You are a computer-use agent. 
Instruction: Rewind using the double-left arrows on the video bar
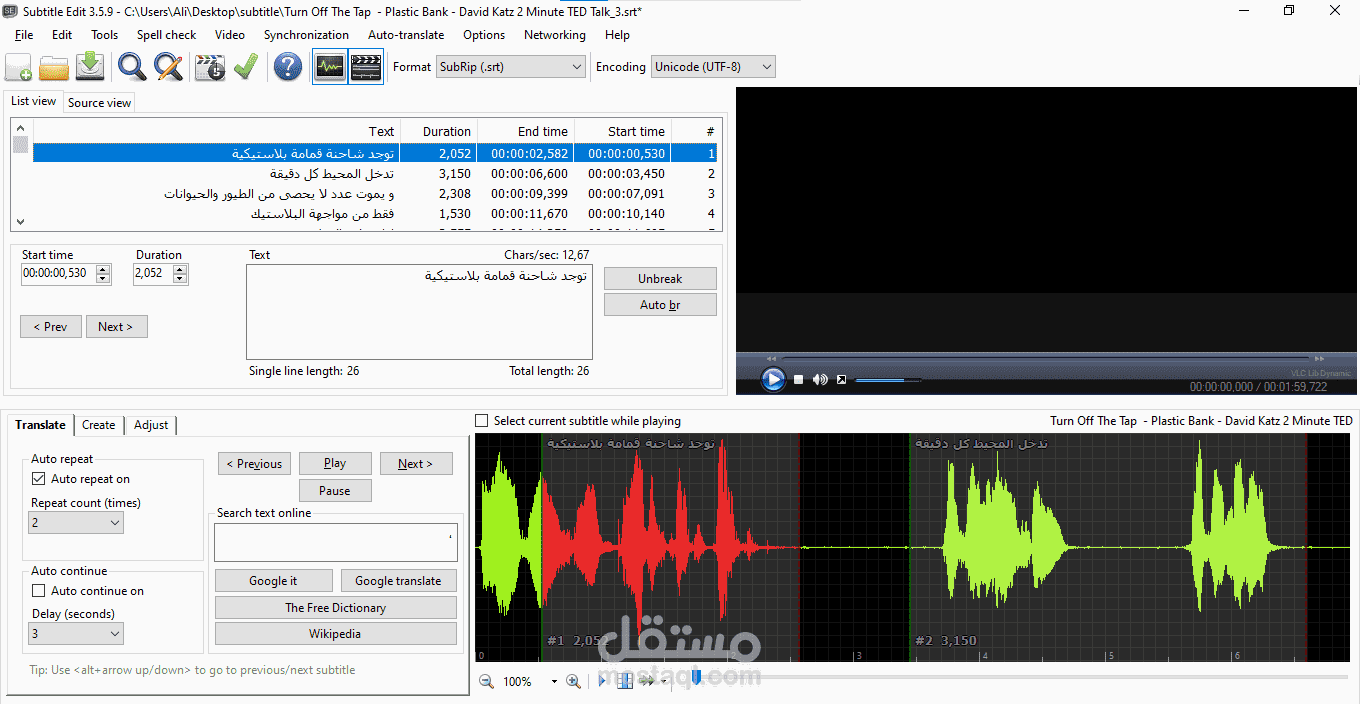pos(771,358)
